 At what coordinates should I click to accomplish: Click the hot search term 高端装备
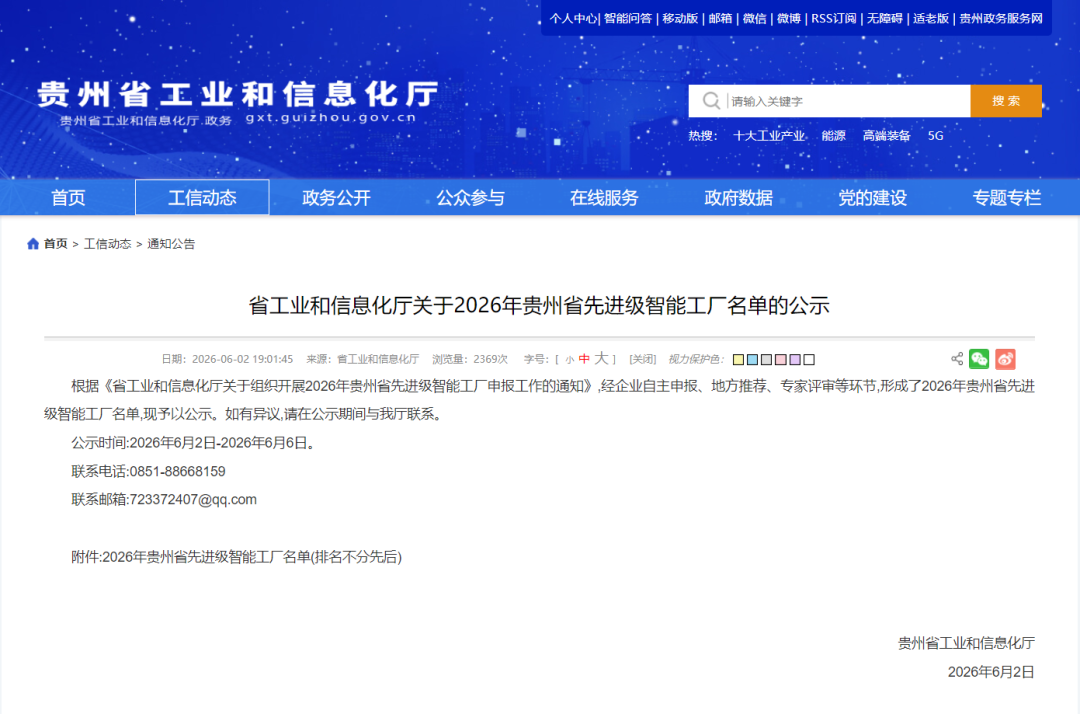[886, 136]
